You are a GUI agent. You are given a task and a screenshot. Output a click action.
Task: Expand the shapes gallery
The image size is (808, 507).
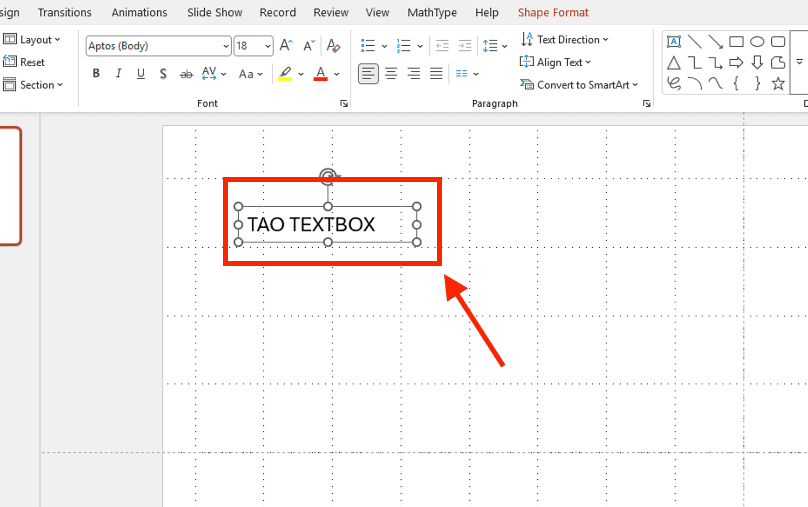point(799,62)
